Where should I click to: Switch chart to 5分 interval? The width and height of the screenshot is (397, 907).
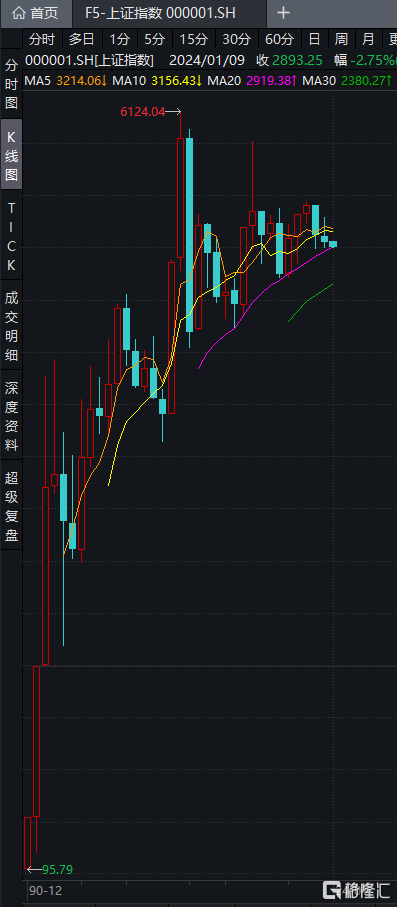(x=155, y=39)
